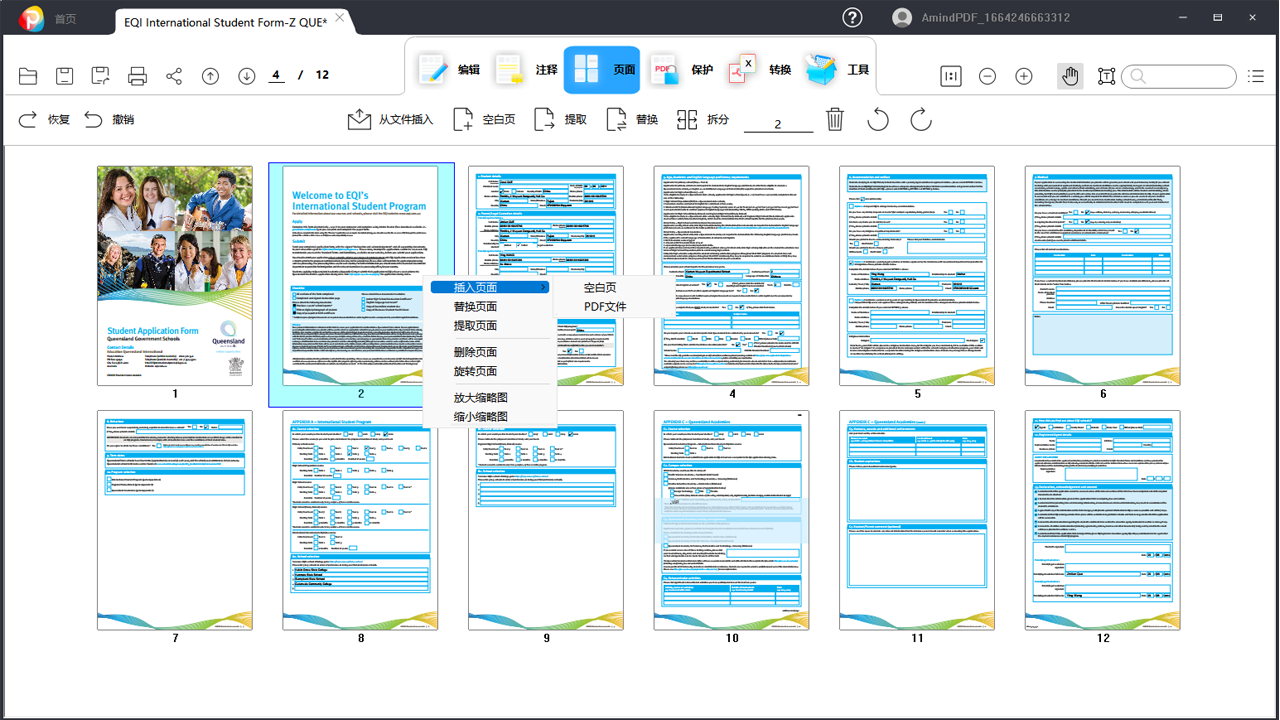Click the Open folder icon
This screenshot has height=720, width=1280.
[x=28, y=76]
